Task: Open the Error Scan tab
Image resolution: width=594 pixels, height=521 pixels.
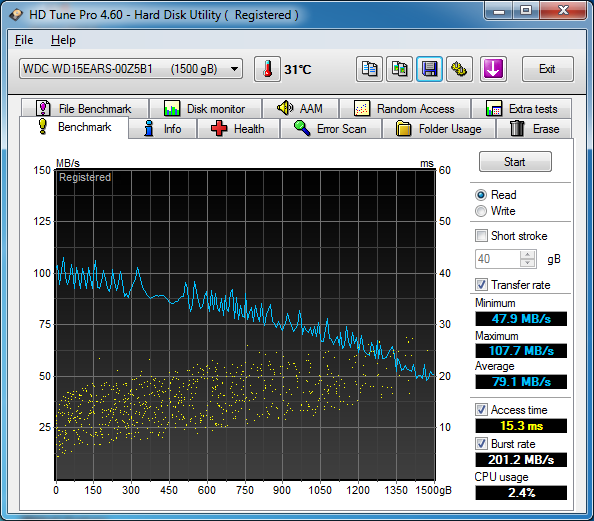Action: click(x=331, y=129)
